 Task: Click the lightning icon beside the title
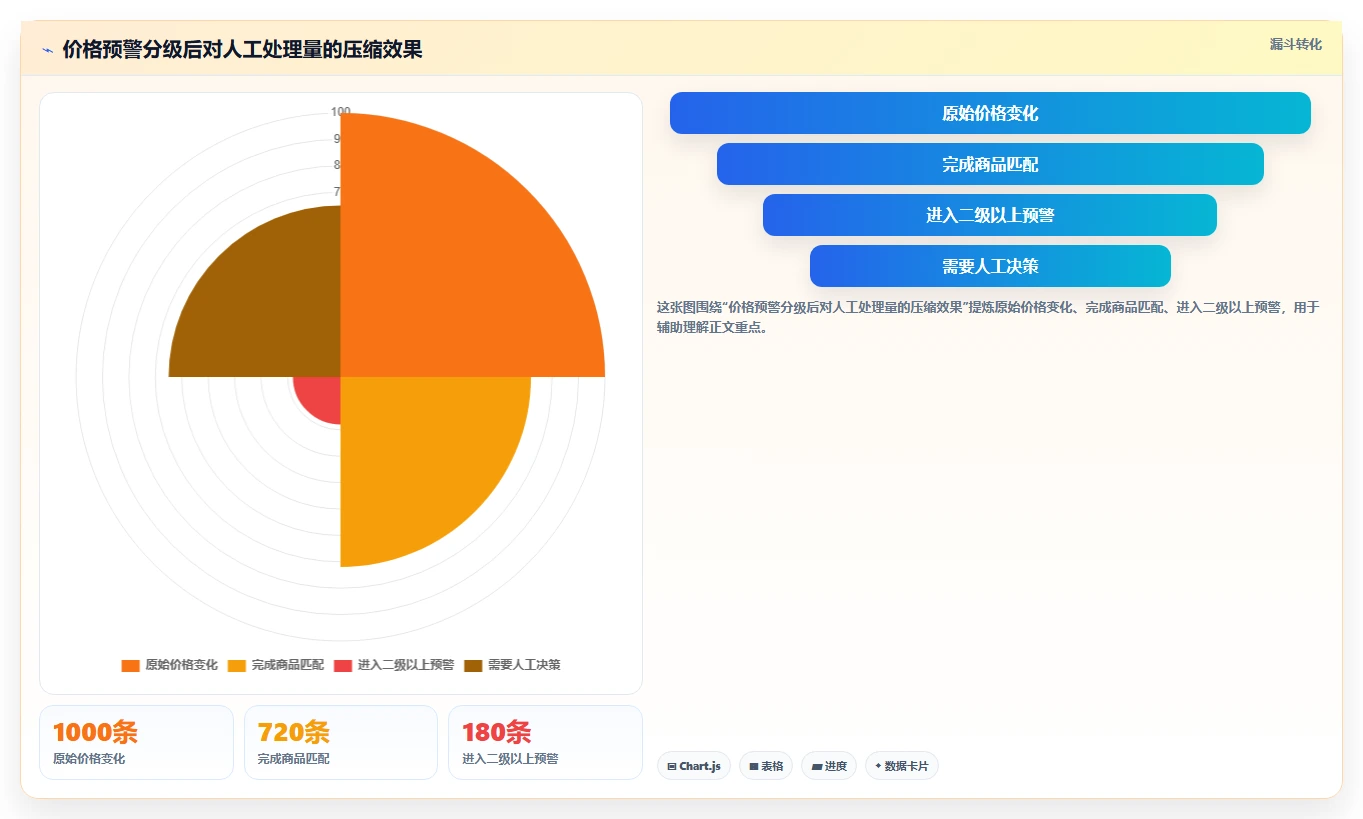(x=47, y=50)
